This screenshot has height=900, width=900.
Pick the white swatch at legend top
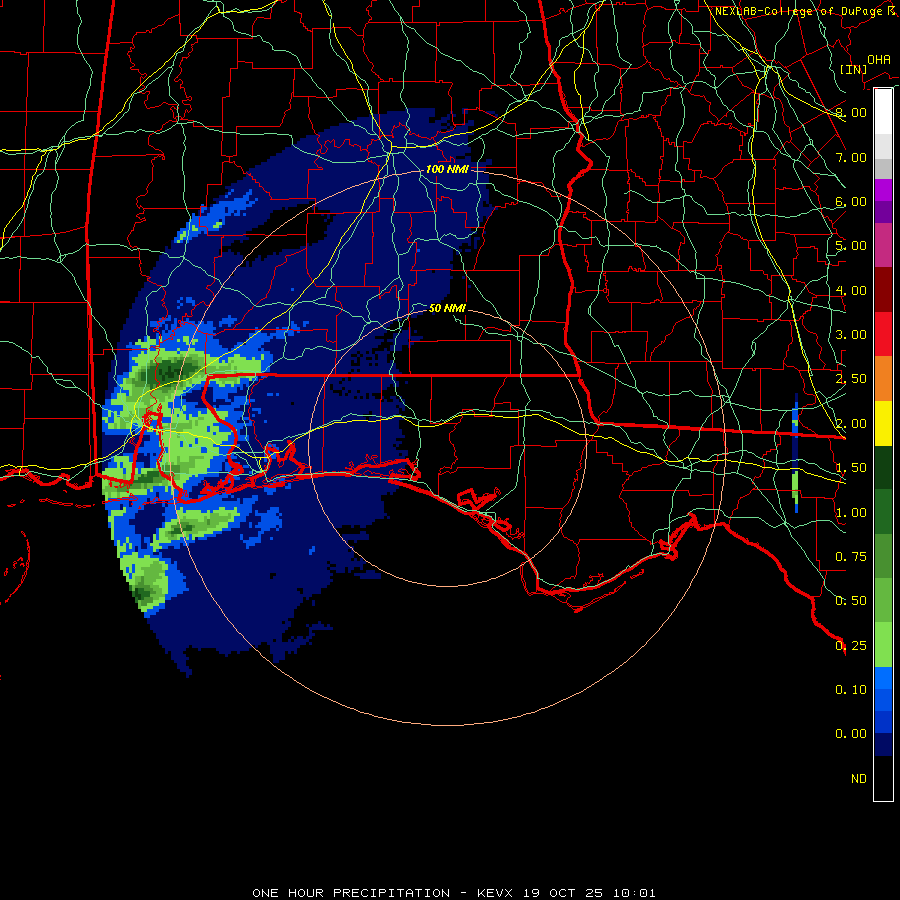click(883, 111)
